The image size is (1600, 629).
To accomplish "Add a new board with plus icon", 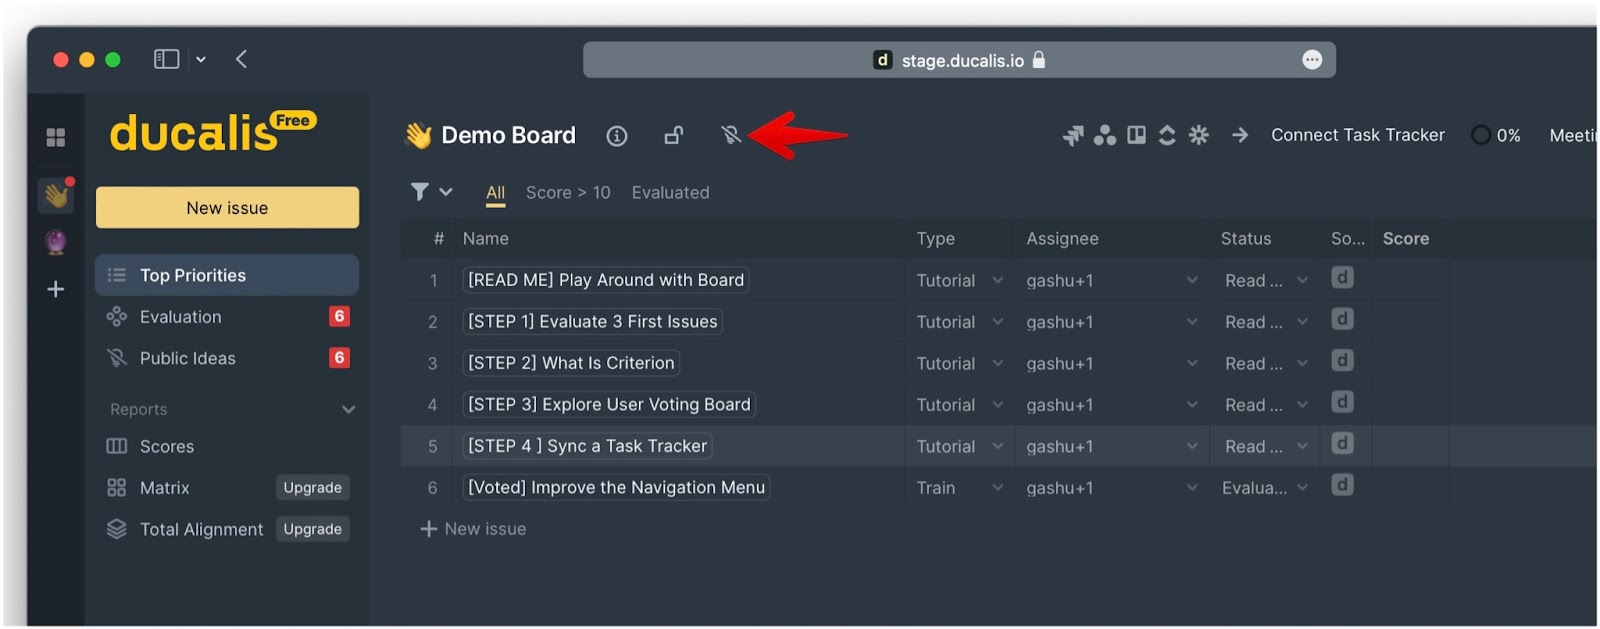I will (56, 289).
